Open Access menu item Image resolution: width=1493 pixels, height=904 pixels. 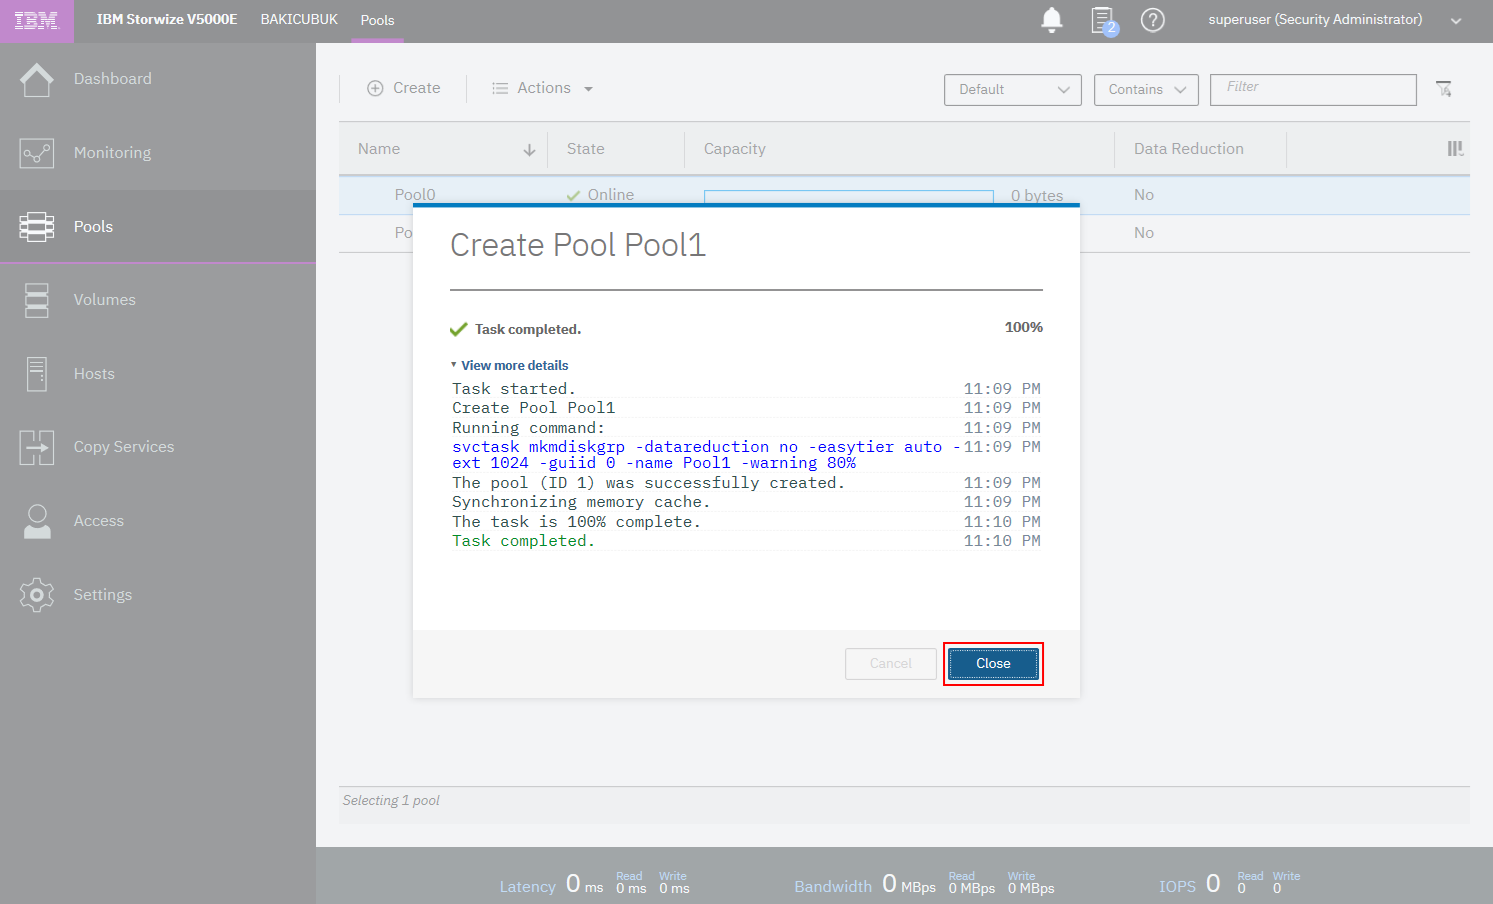(x=99, y=521)
